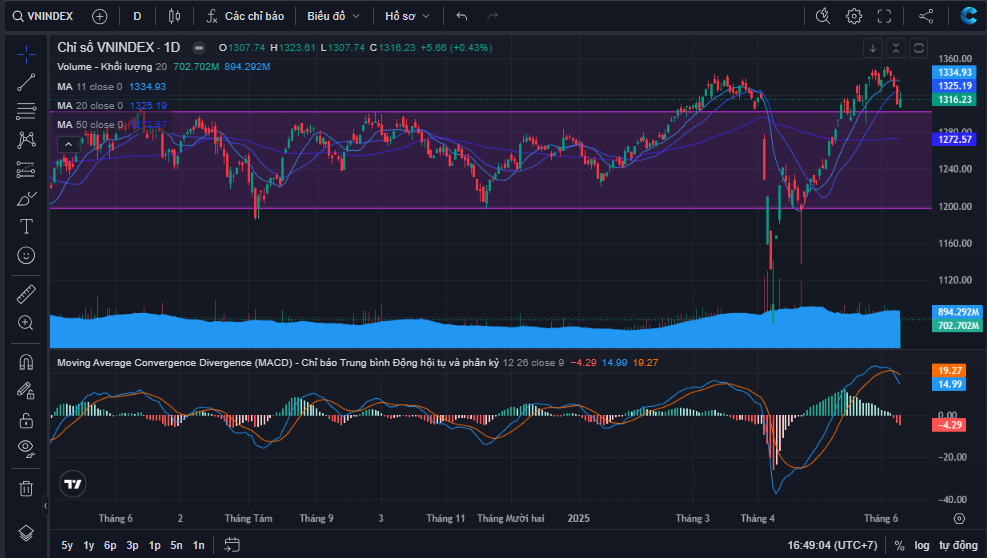The width and height of the screenshot is (987, 558).
Task: Open the emoji icons tool
Action: 26,255
